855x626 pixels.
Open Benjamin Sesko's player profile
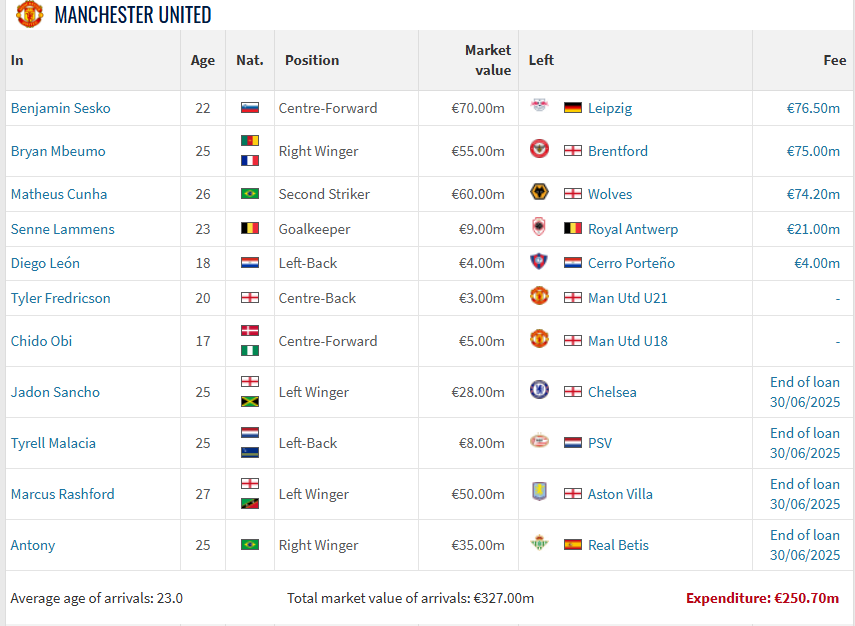61,108
